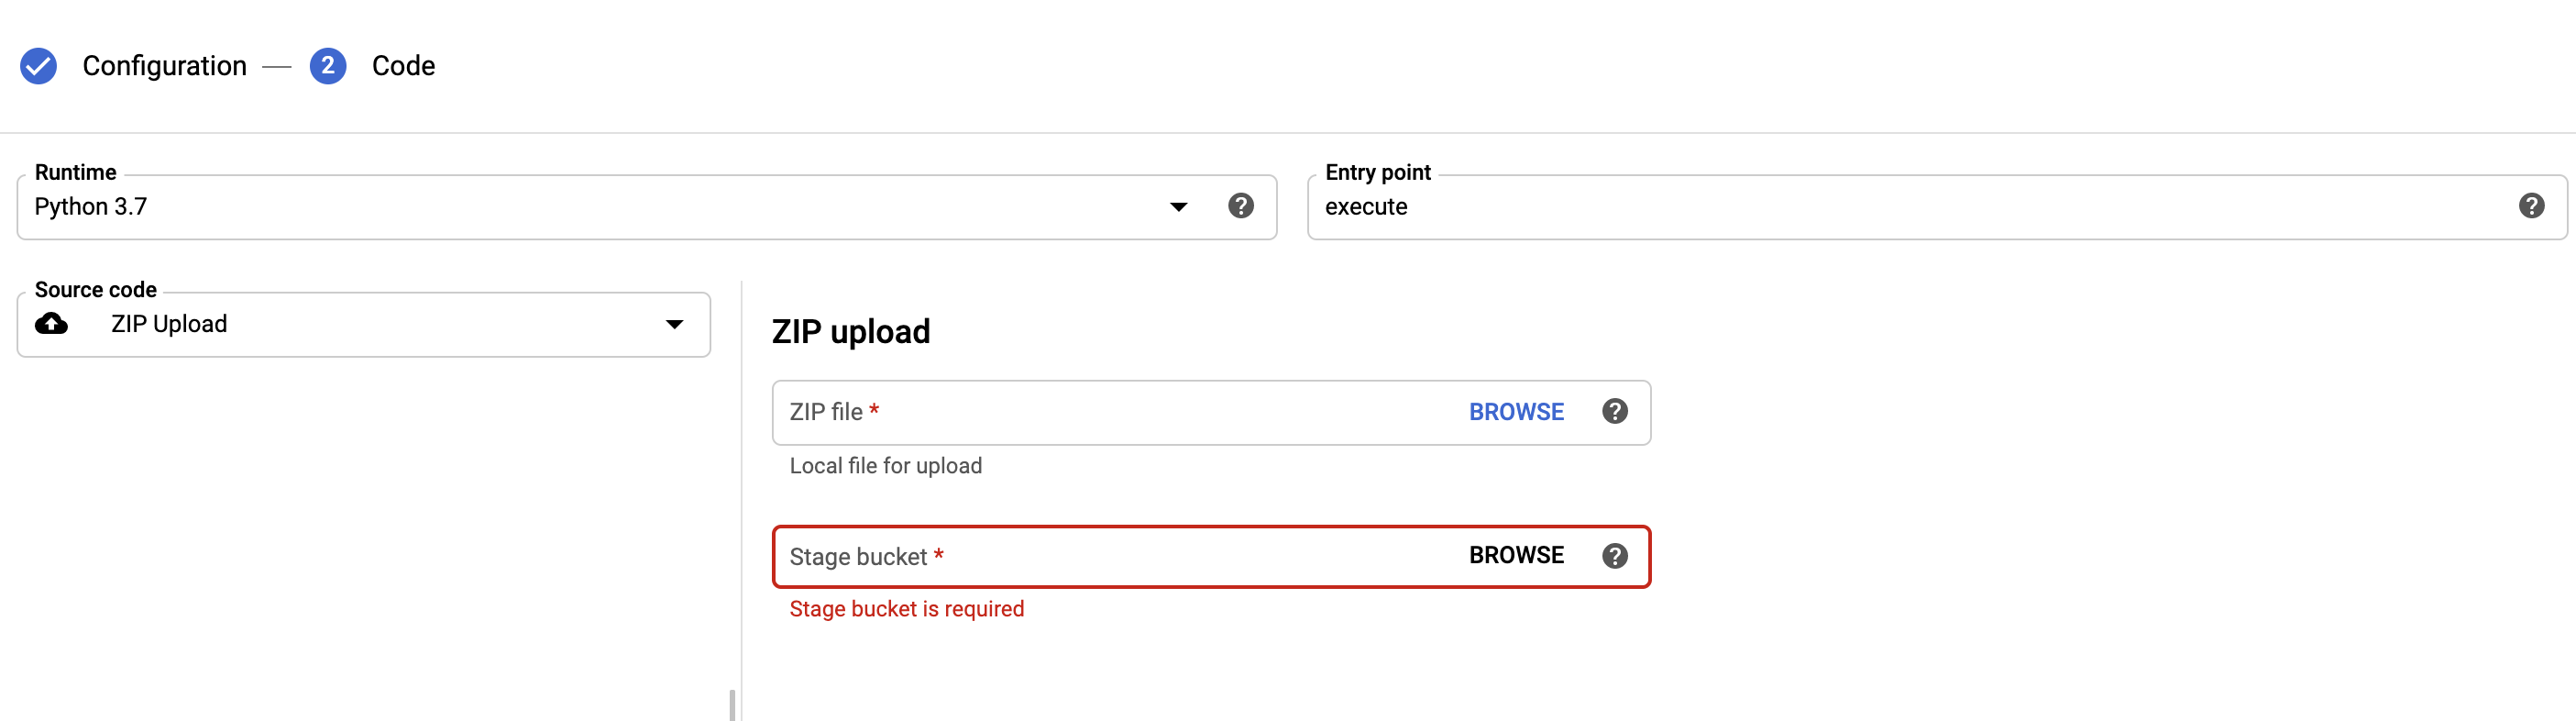Click the Stage bucket help question icon
2576x721 pixels.
(1614, 556)
